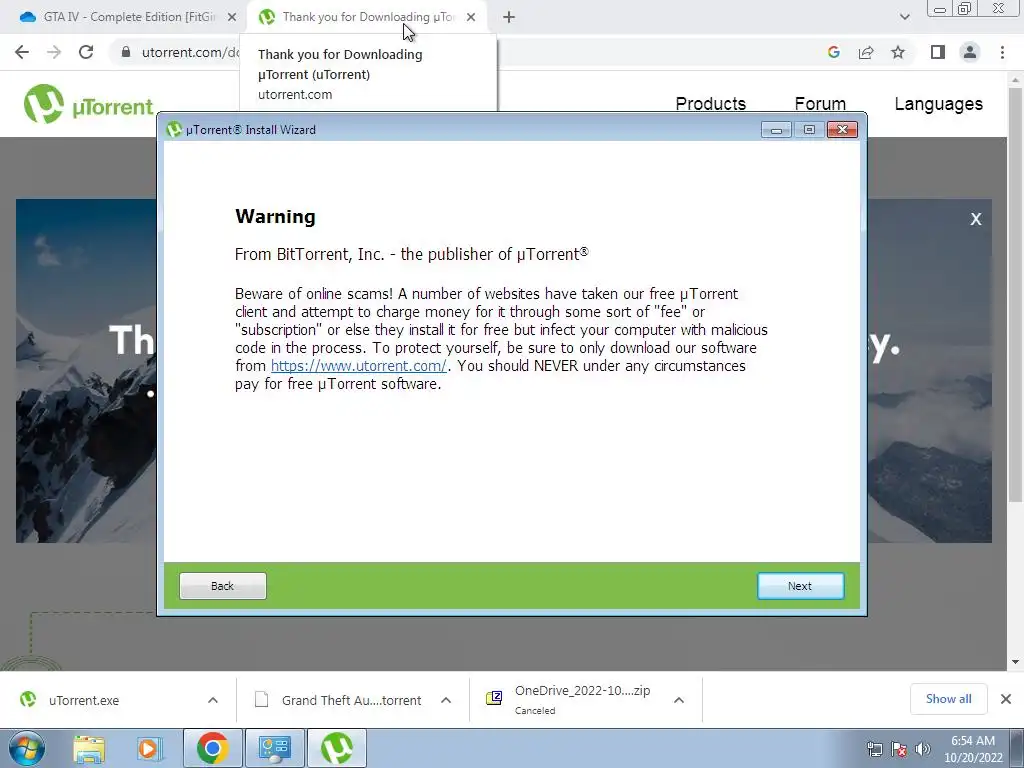
Task: Click Back in the µTorrent Install Wizard
Action: pos(223,586)
